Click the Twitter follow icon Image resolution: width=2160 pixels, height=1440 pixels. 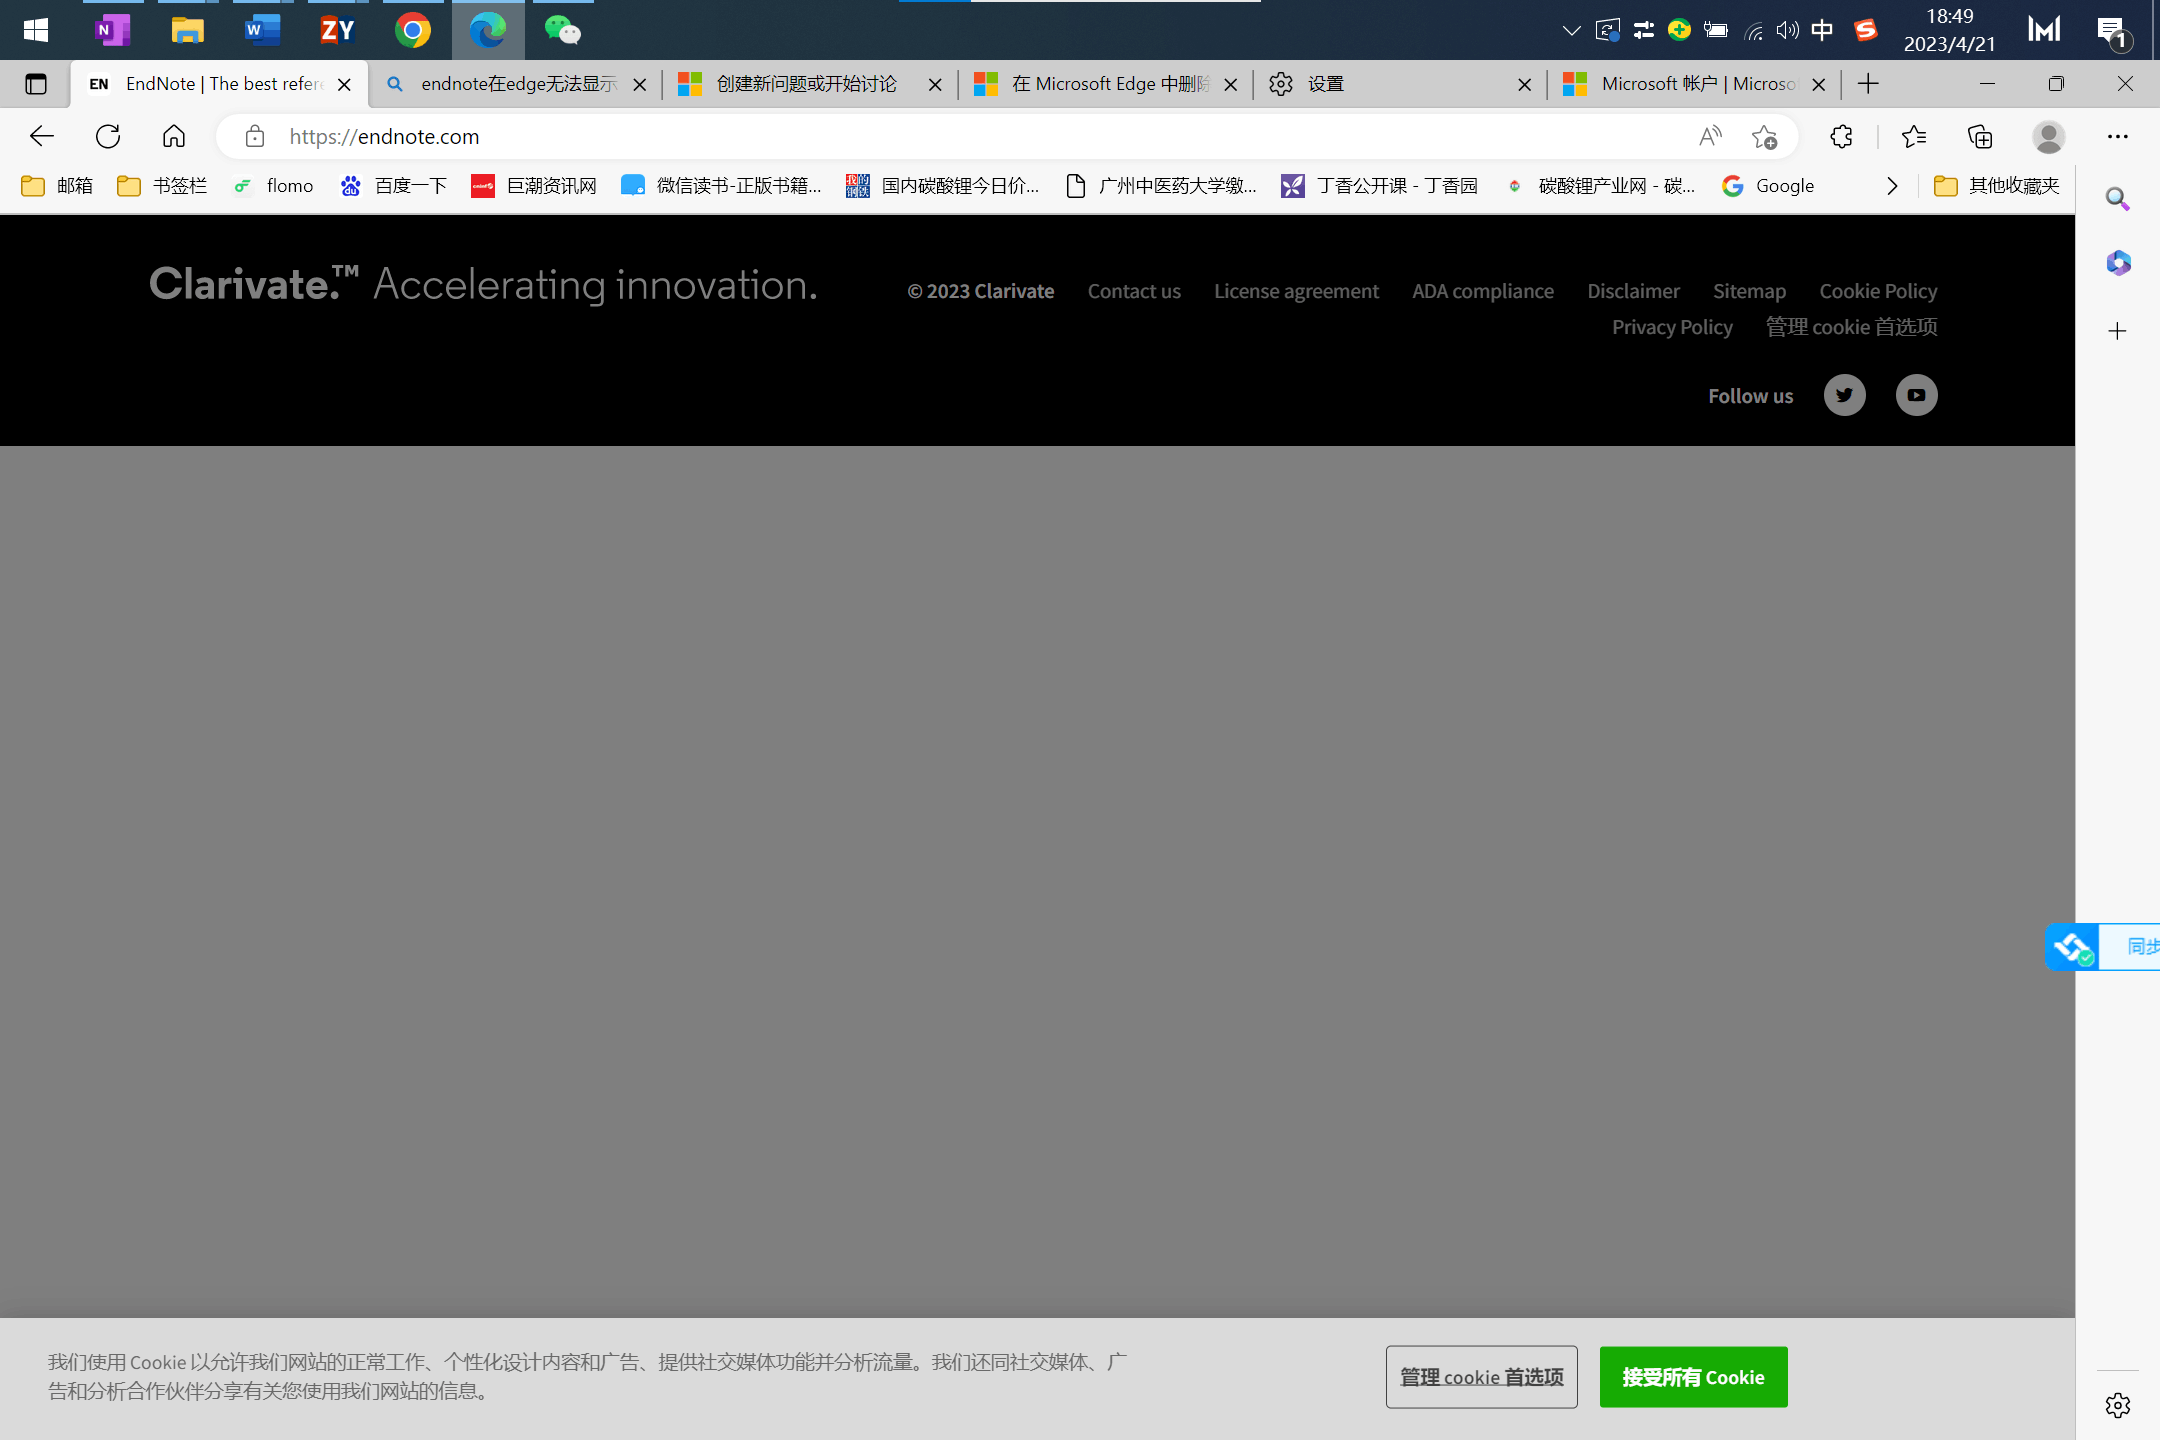point(1844,395)
